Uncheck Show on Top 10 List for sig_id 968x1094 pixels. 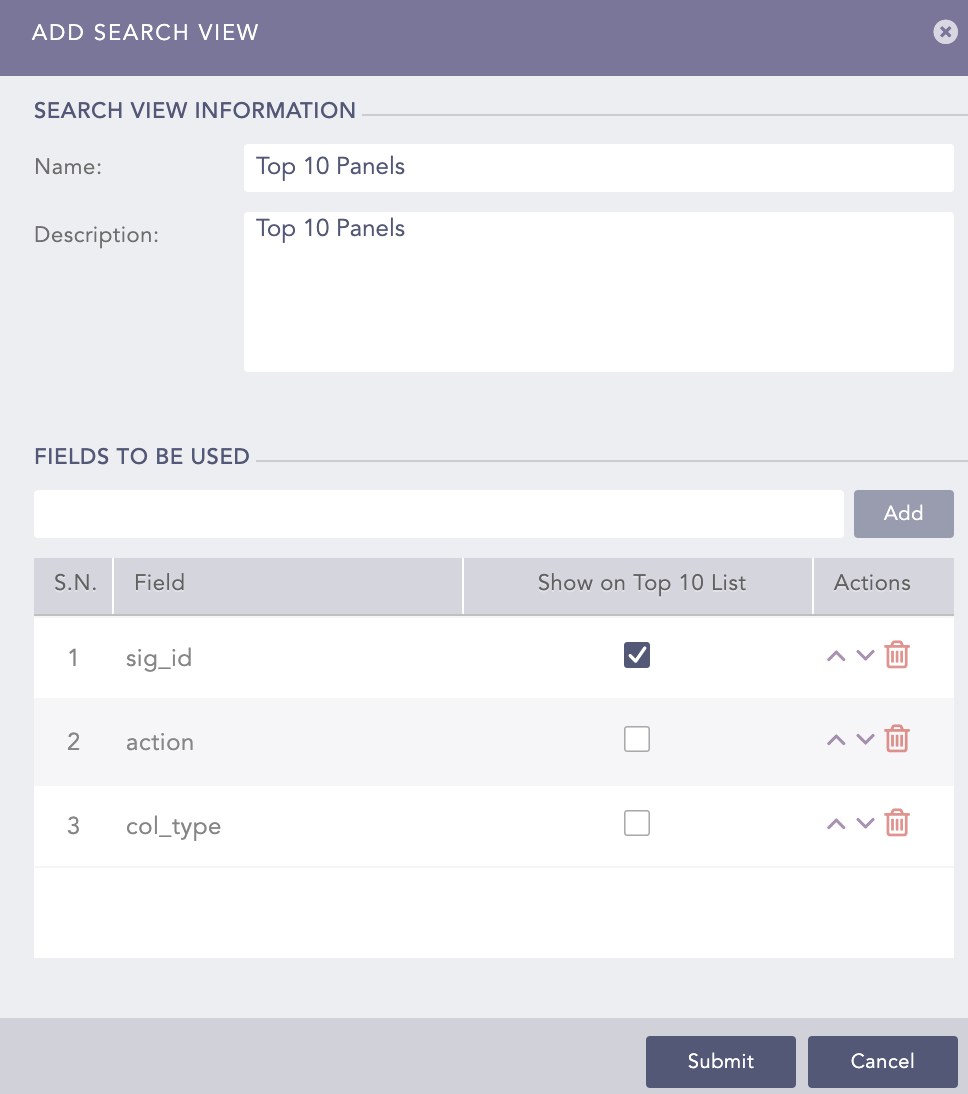(637, 655)
